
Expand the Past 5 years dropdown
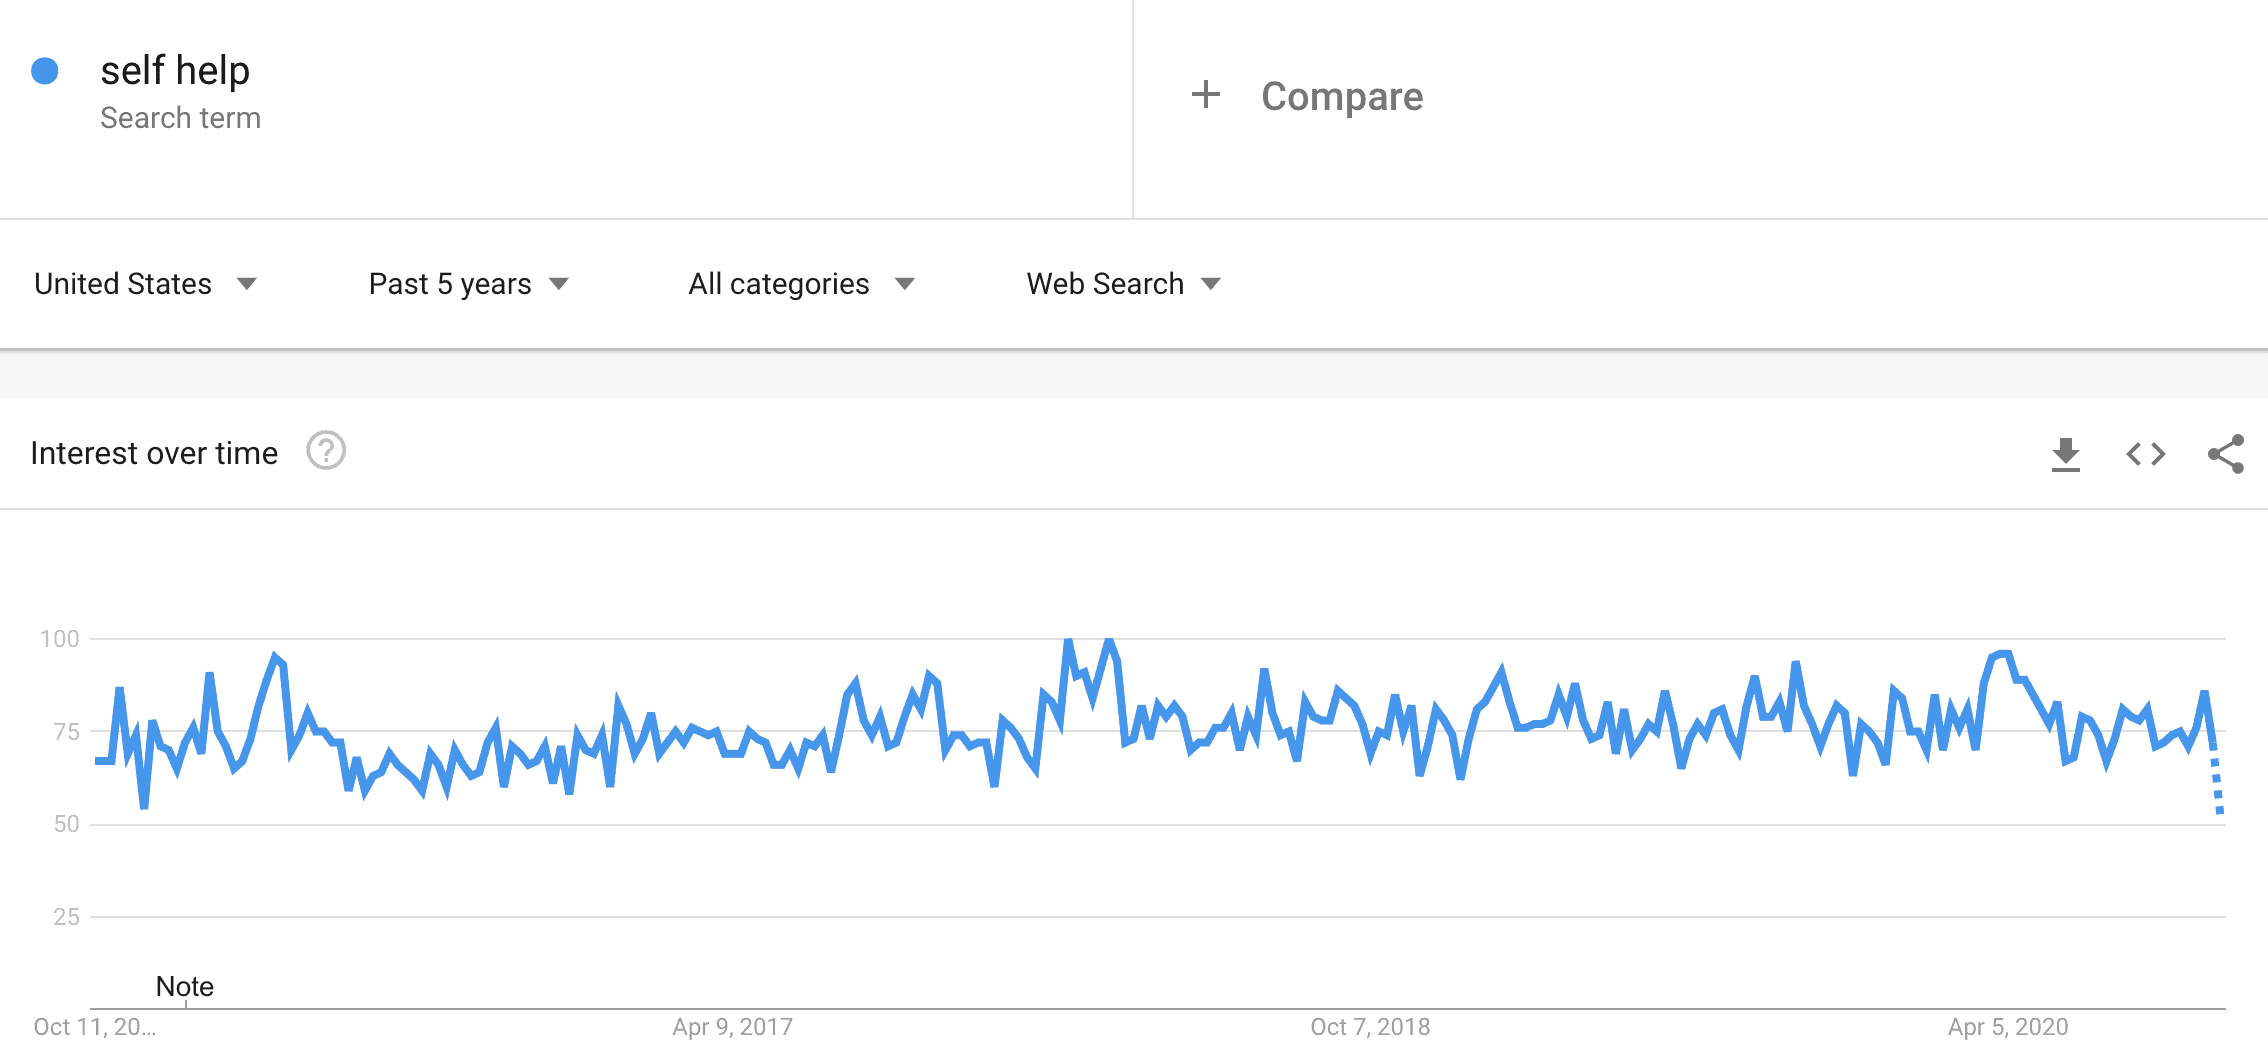tap(469, 284)
